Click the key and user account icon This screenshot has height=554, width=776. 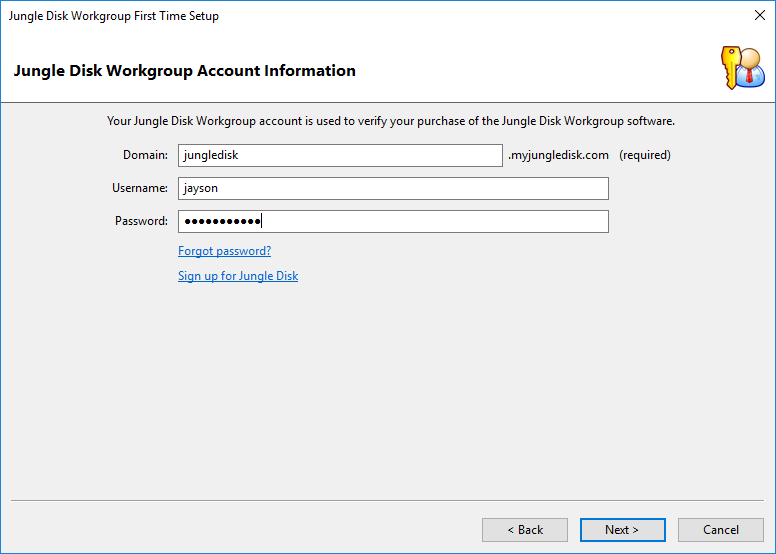pos(742,68)
